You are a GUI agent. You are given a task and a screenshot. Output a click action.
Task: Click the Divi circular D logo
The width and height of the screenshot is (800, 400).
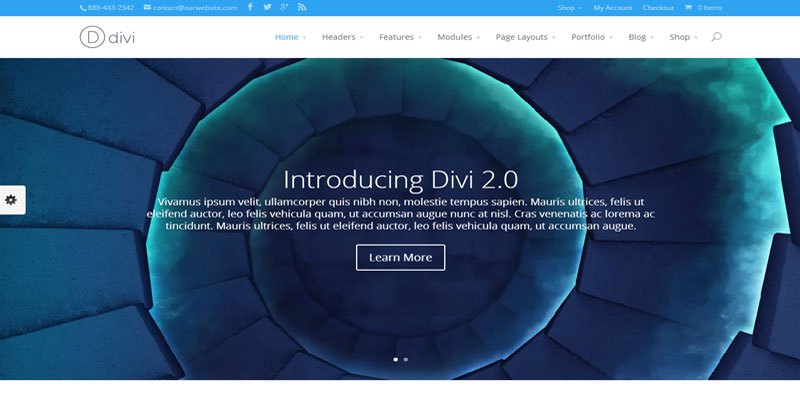[x=92, y=37]
